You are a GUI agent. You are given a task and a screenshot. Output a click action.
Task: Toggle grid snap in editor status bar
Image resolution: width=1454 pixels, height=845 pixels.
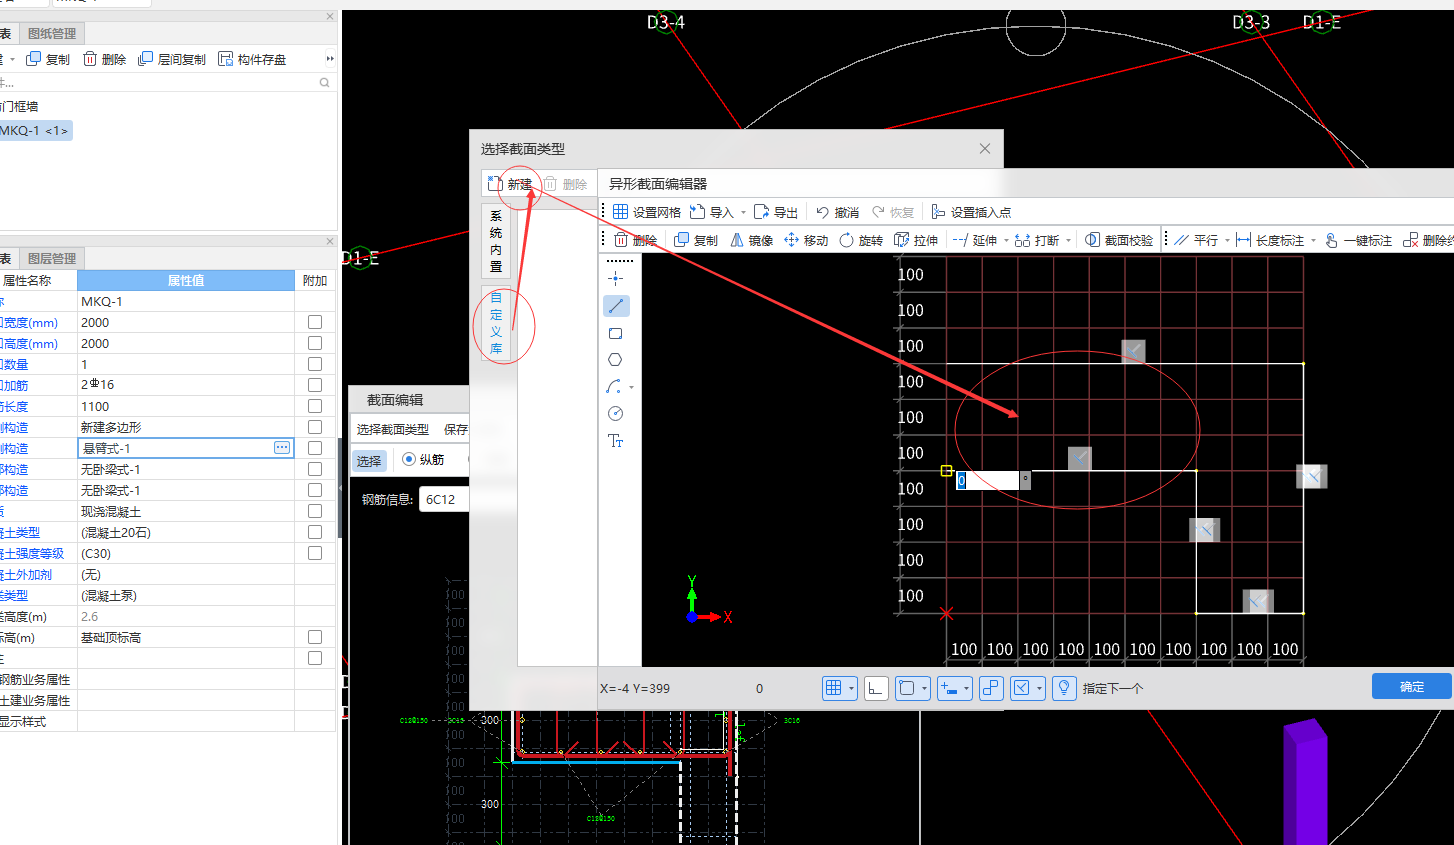point(833,688)
